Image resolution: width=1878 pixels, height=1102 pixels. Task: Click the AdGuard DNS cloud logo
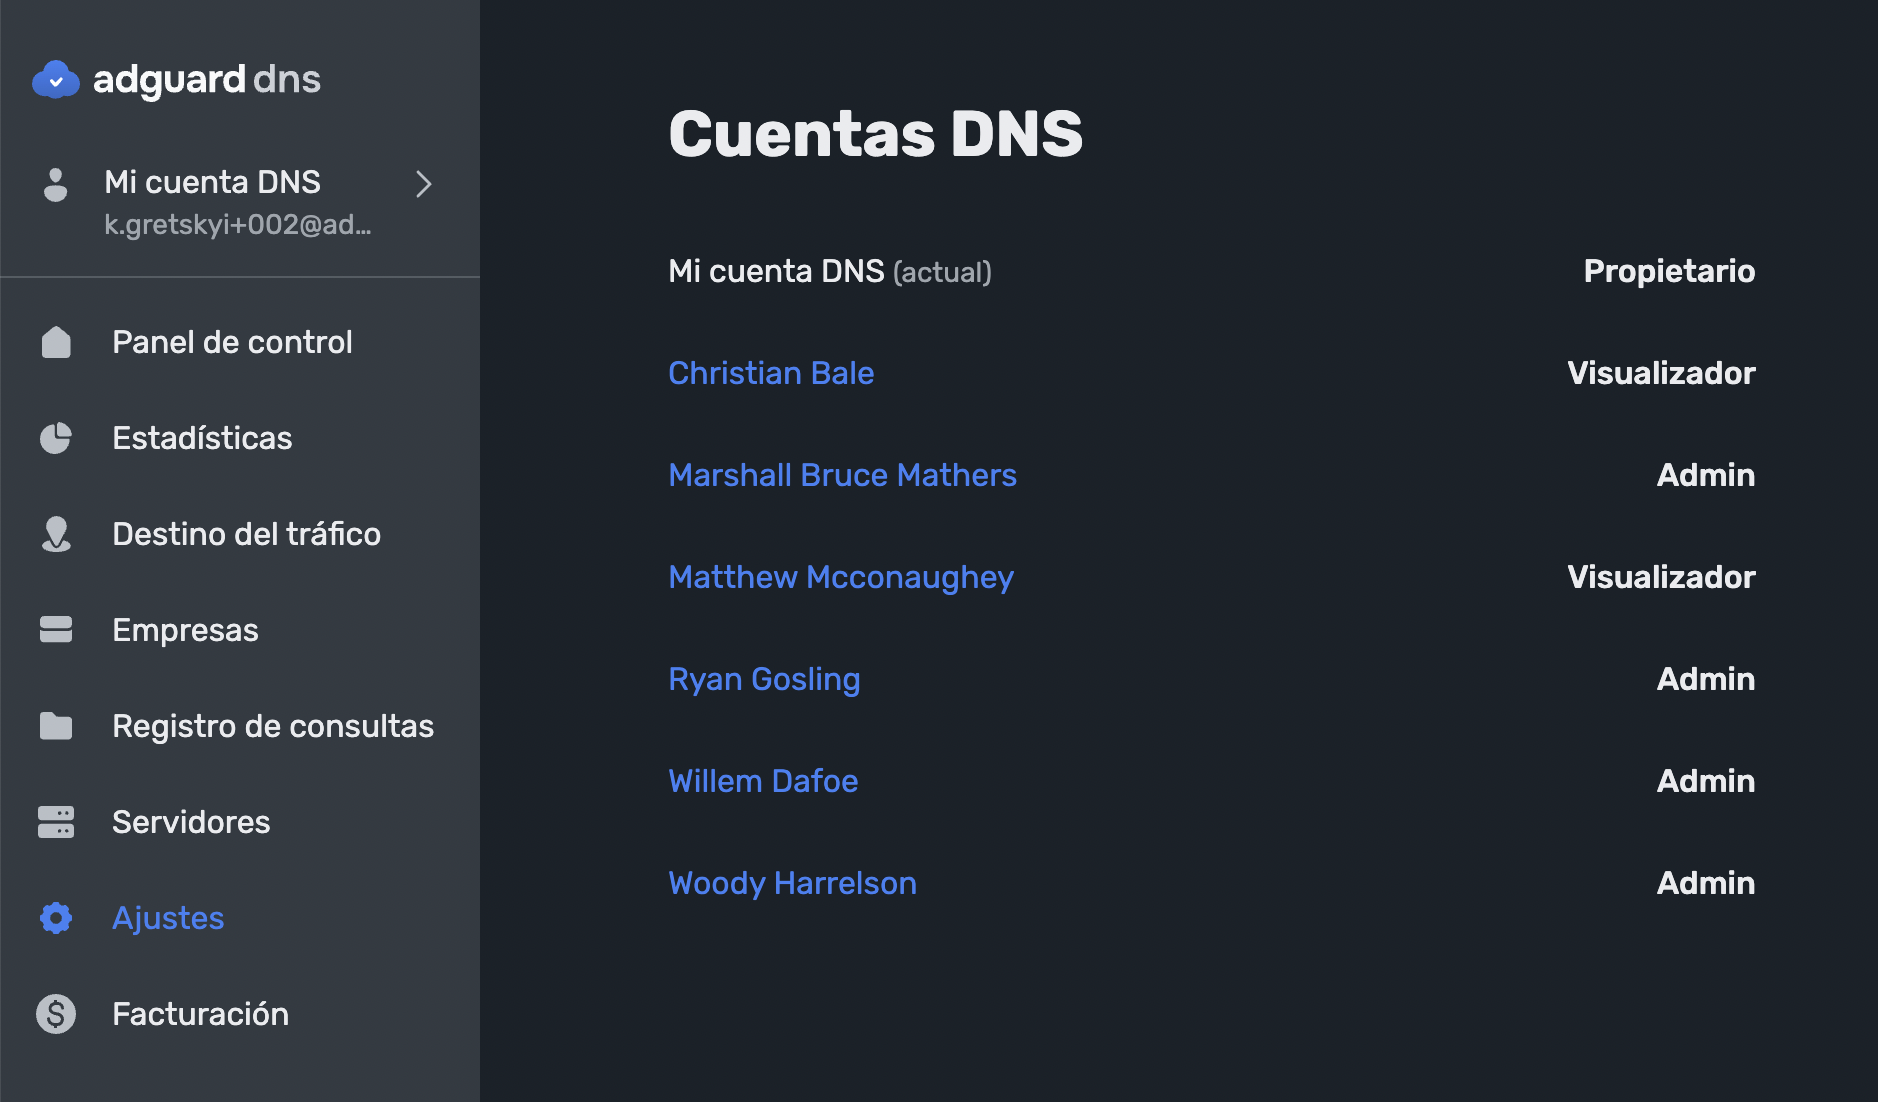point(57,79)
